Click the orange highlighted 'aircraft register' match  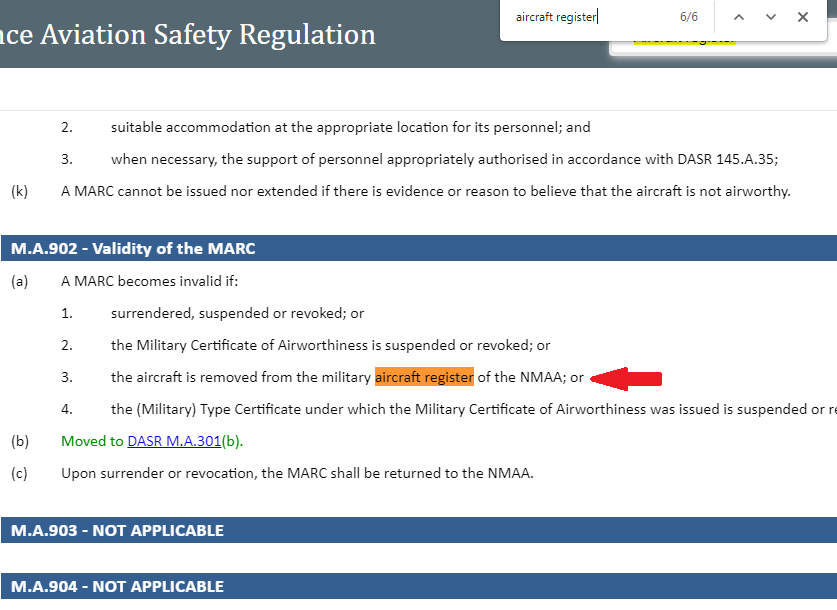(424, 377)
